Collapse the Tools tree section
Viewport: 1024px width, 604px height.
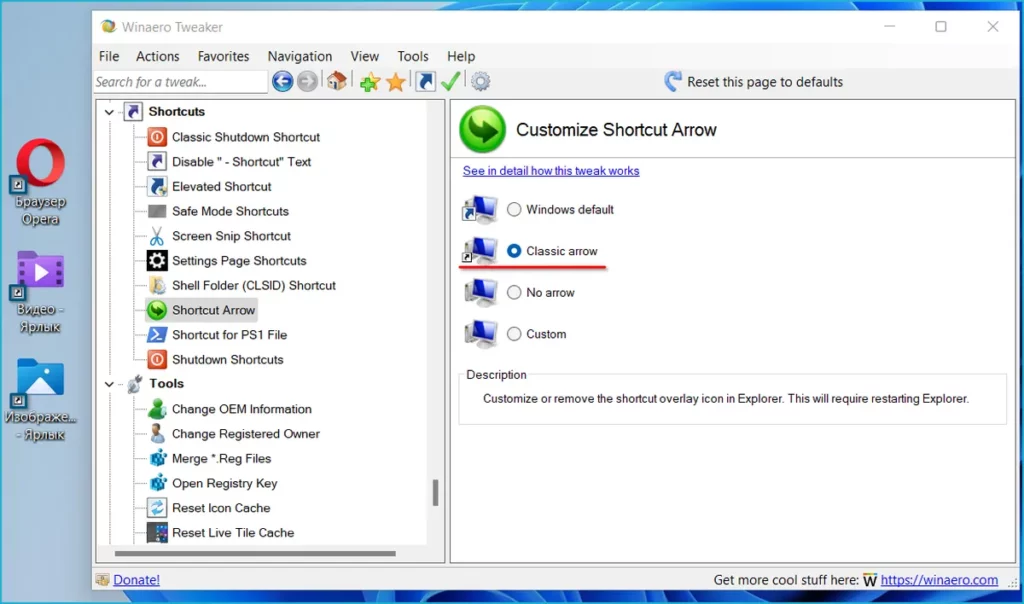[109, 384]
